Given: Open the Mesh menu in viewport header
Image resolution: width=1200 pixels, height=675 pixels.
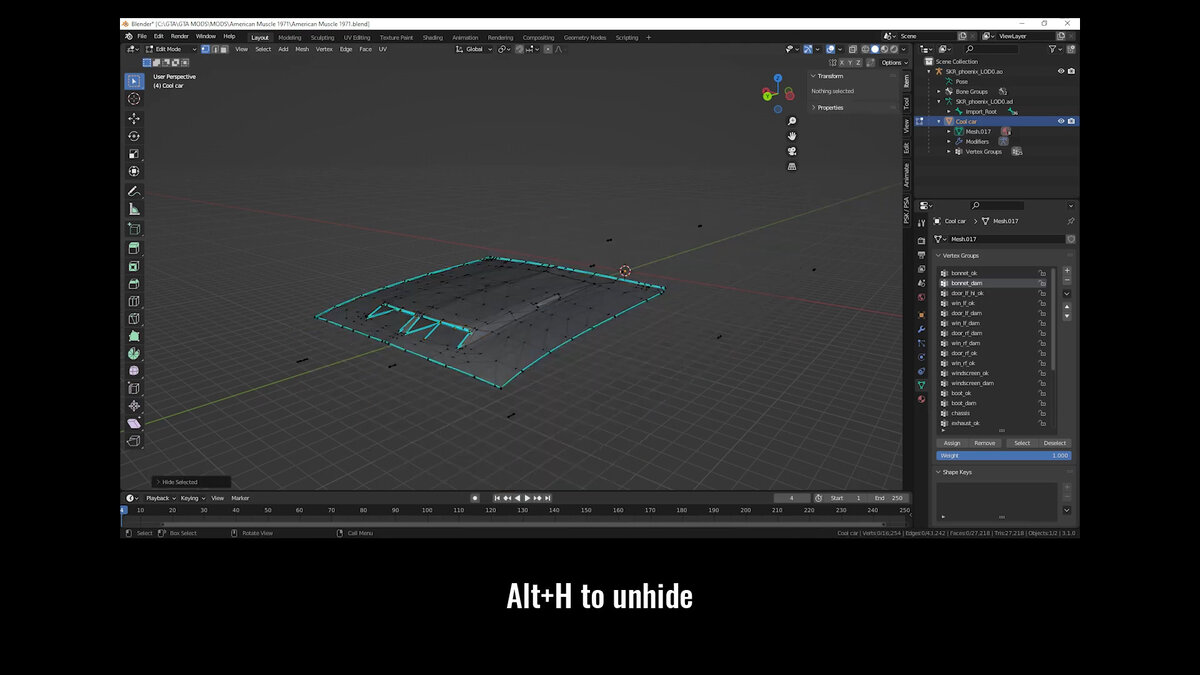Looking at the screenshot, I should point(301,49).
